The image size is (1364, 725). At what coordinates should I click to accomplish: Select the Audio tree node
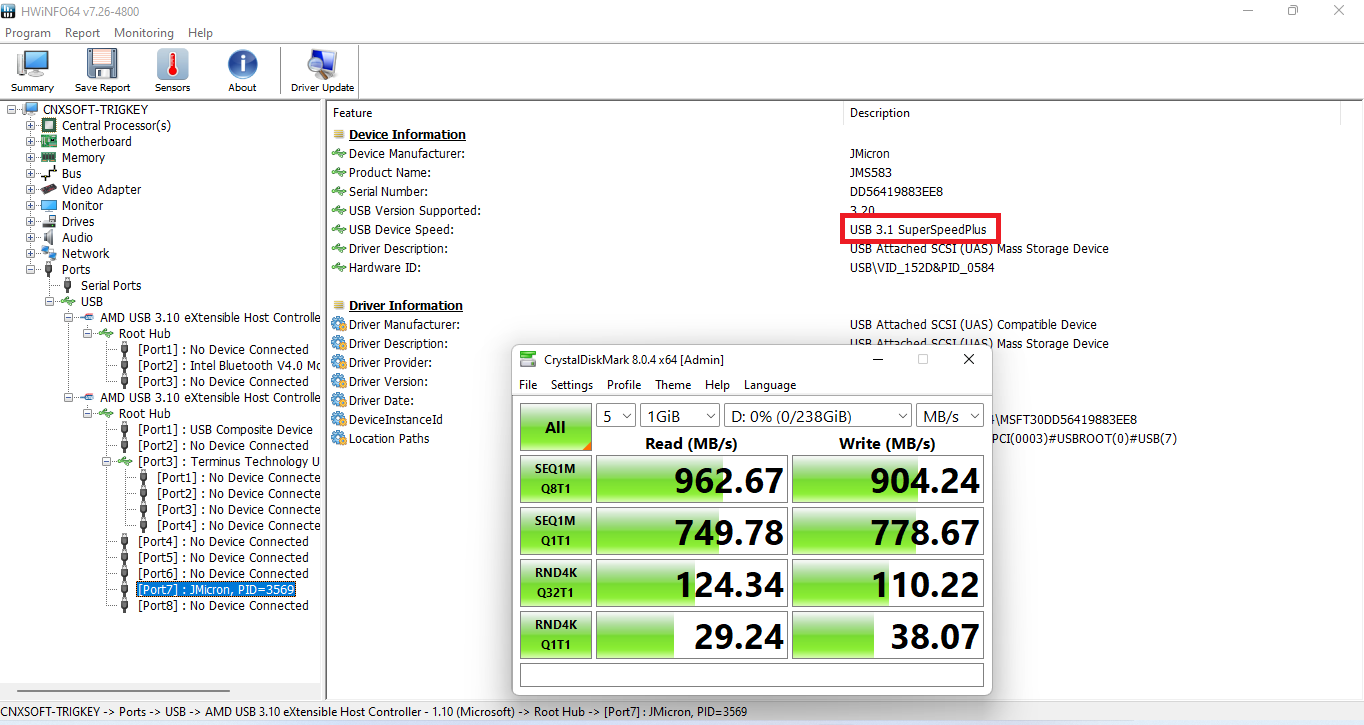[77, 237]
